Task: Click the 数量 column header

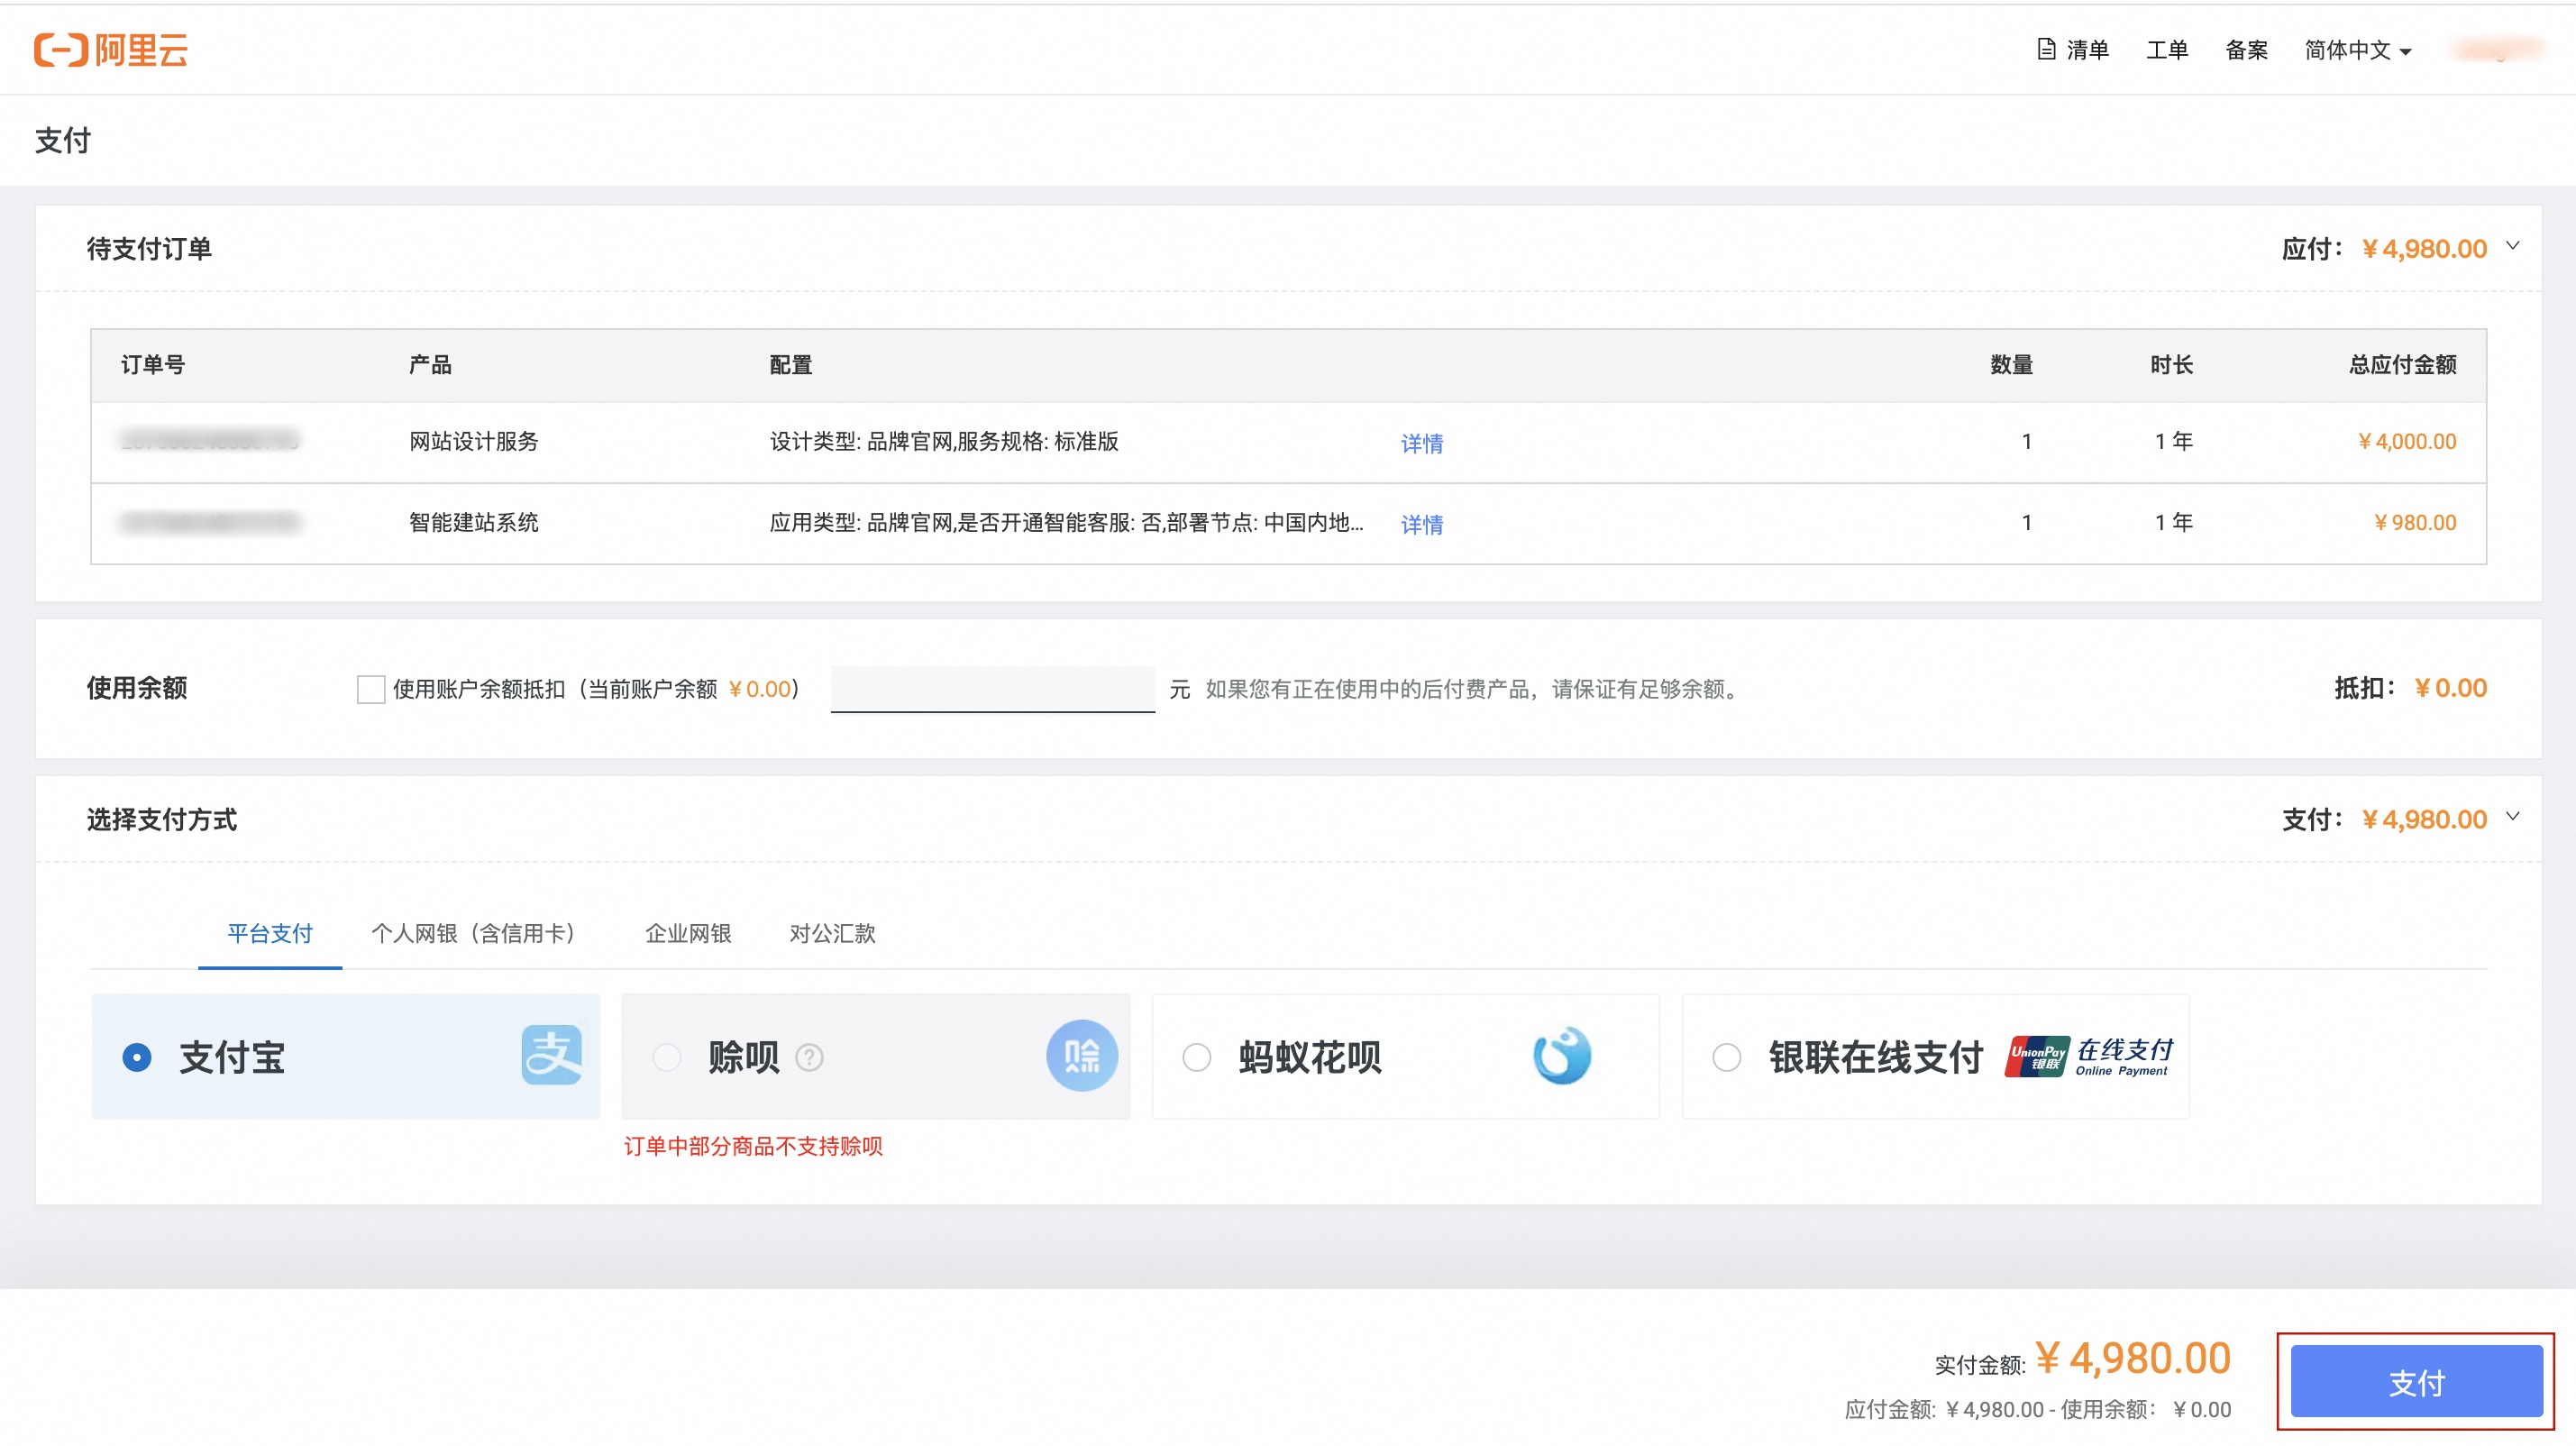Action: pyautogui.click(x=2011, y=364)
